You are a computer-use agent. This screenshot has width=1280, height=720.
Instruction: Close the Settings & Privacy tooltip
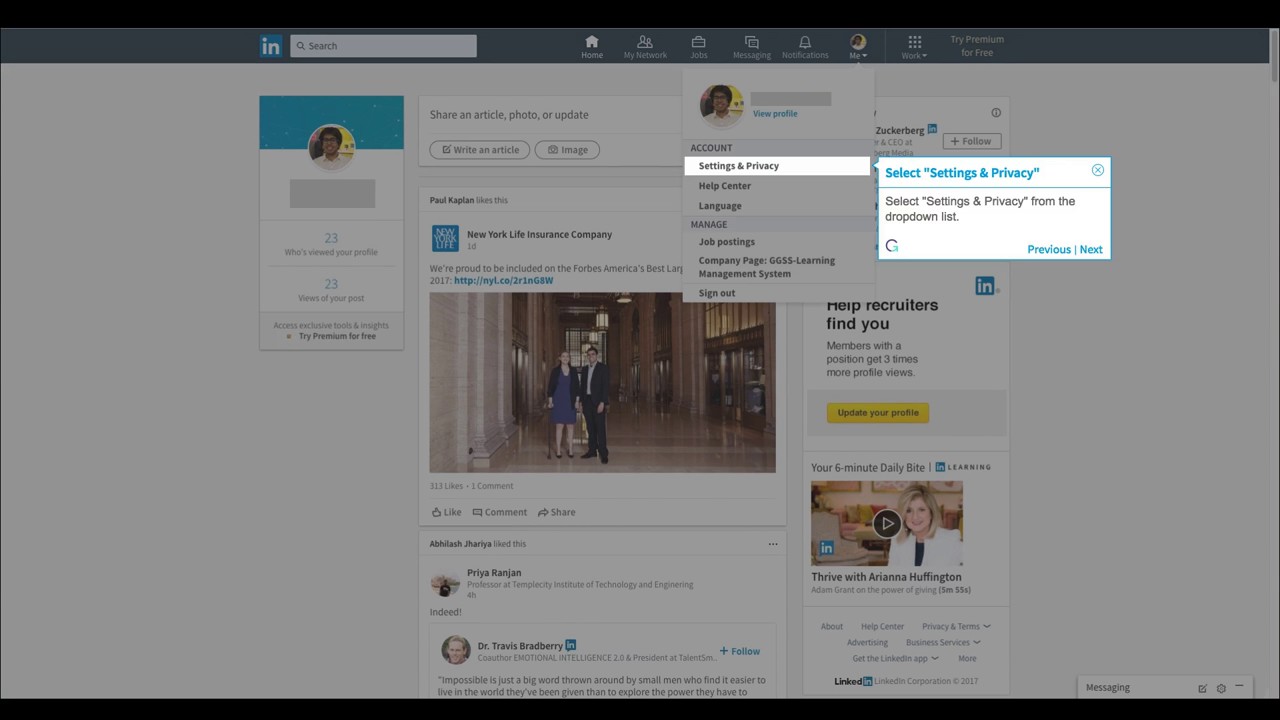point(1097,170)
